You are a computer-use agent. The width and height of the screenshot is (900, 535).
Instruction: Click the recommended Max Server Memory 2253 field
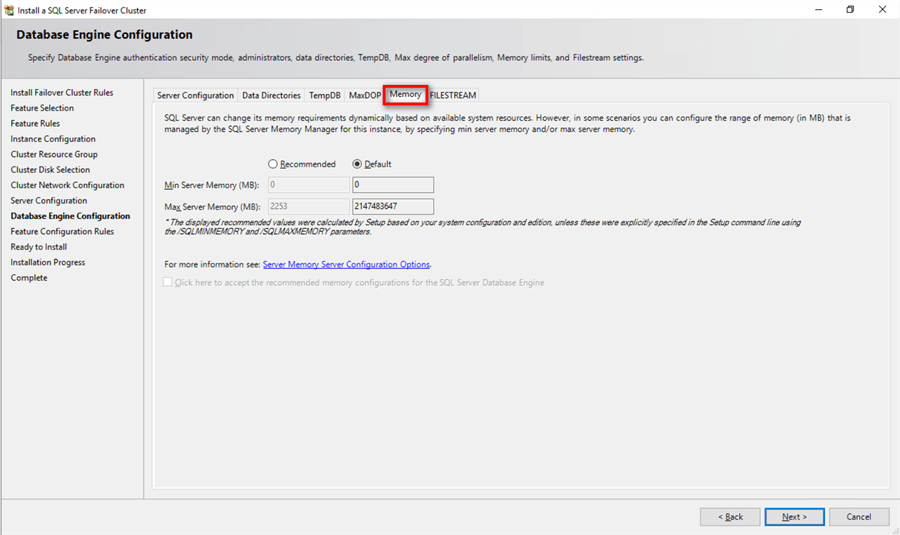click(309, 207)
